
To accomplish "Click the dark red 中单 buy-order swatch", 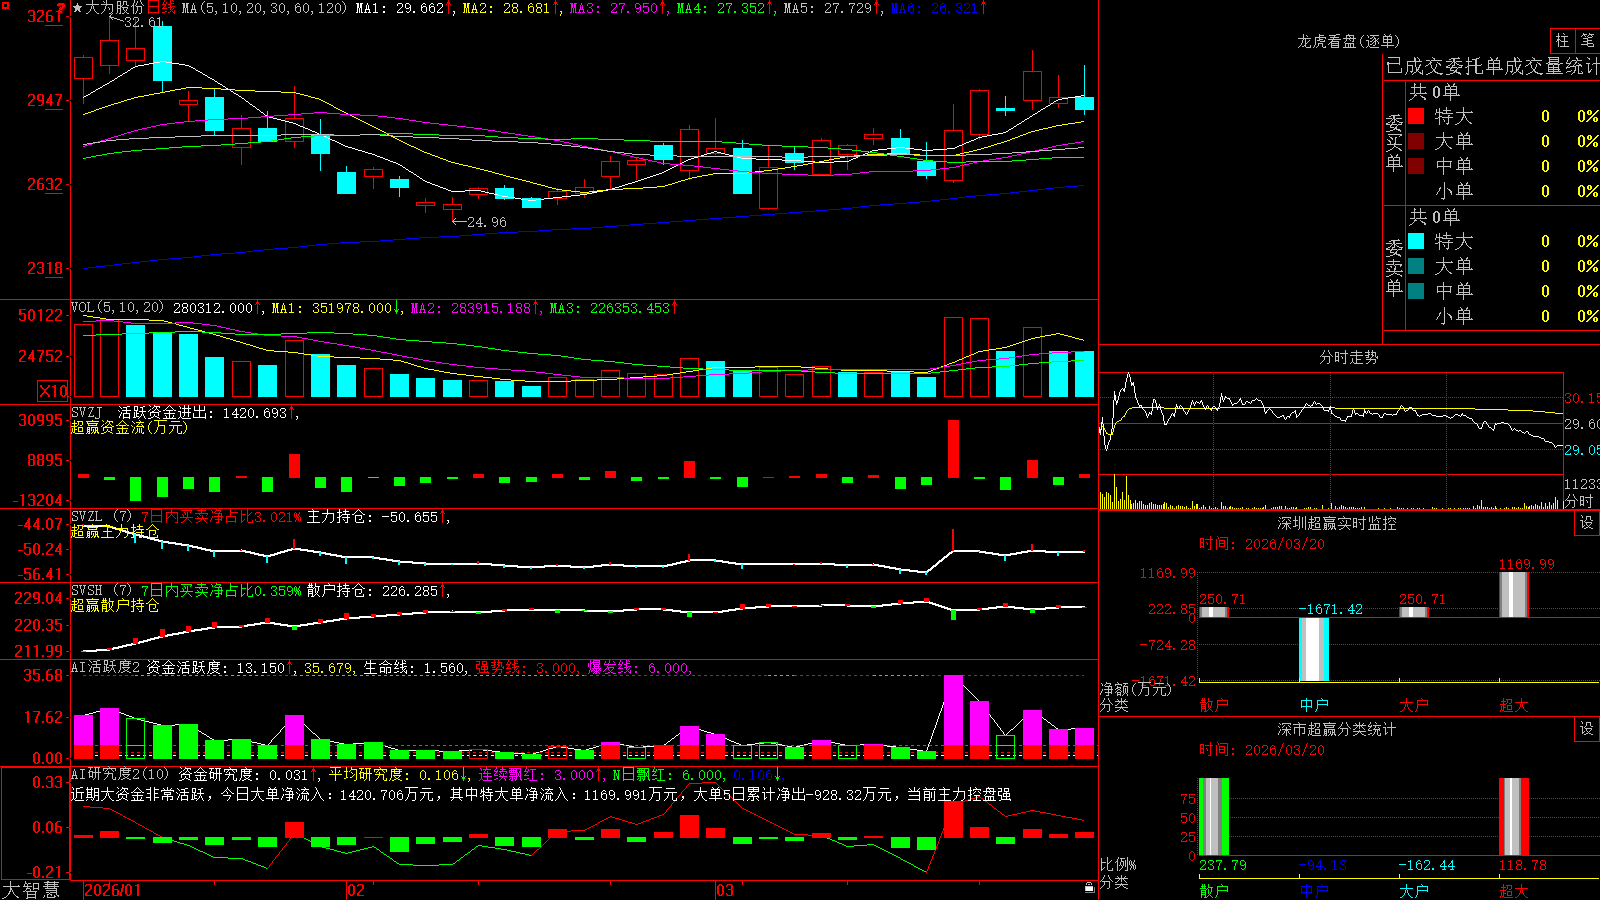I will pyautogui.click(x=1416, y=166).
